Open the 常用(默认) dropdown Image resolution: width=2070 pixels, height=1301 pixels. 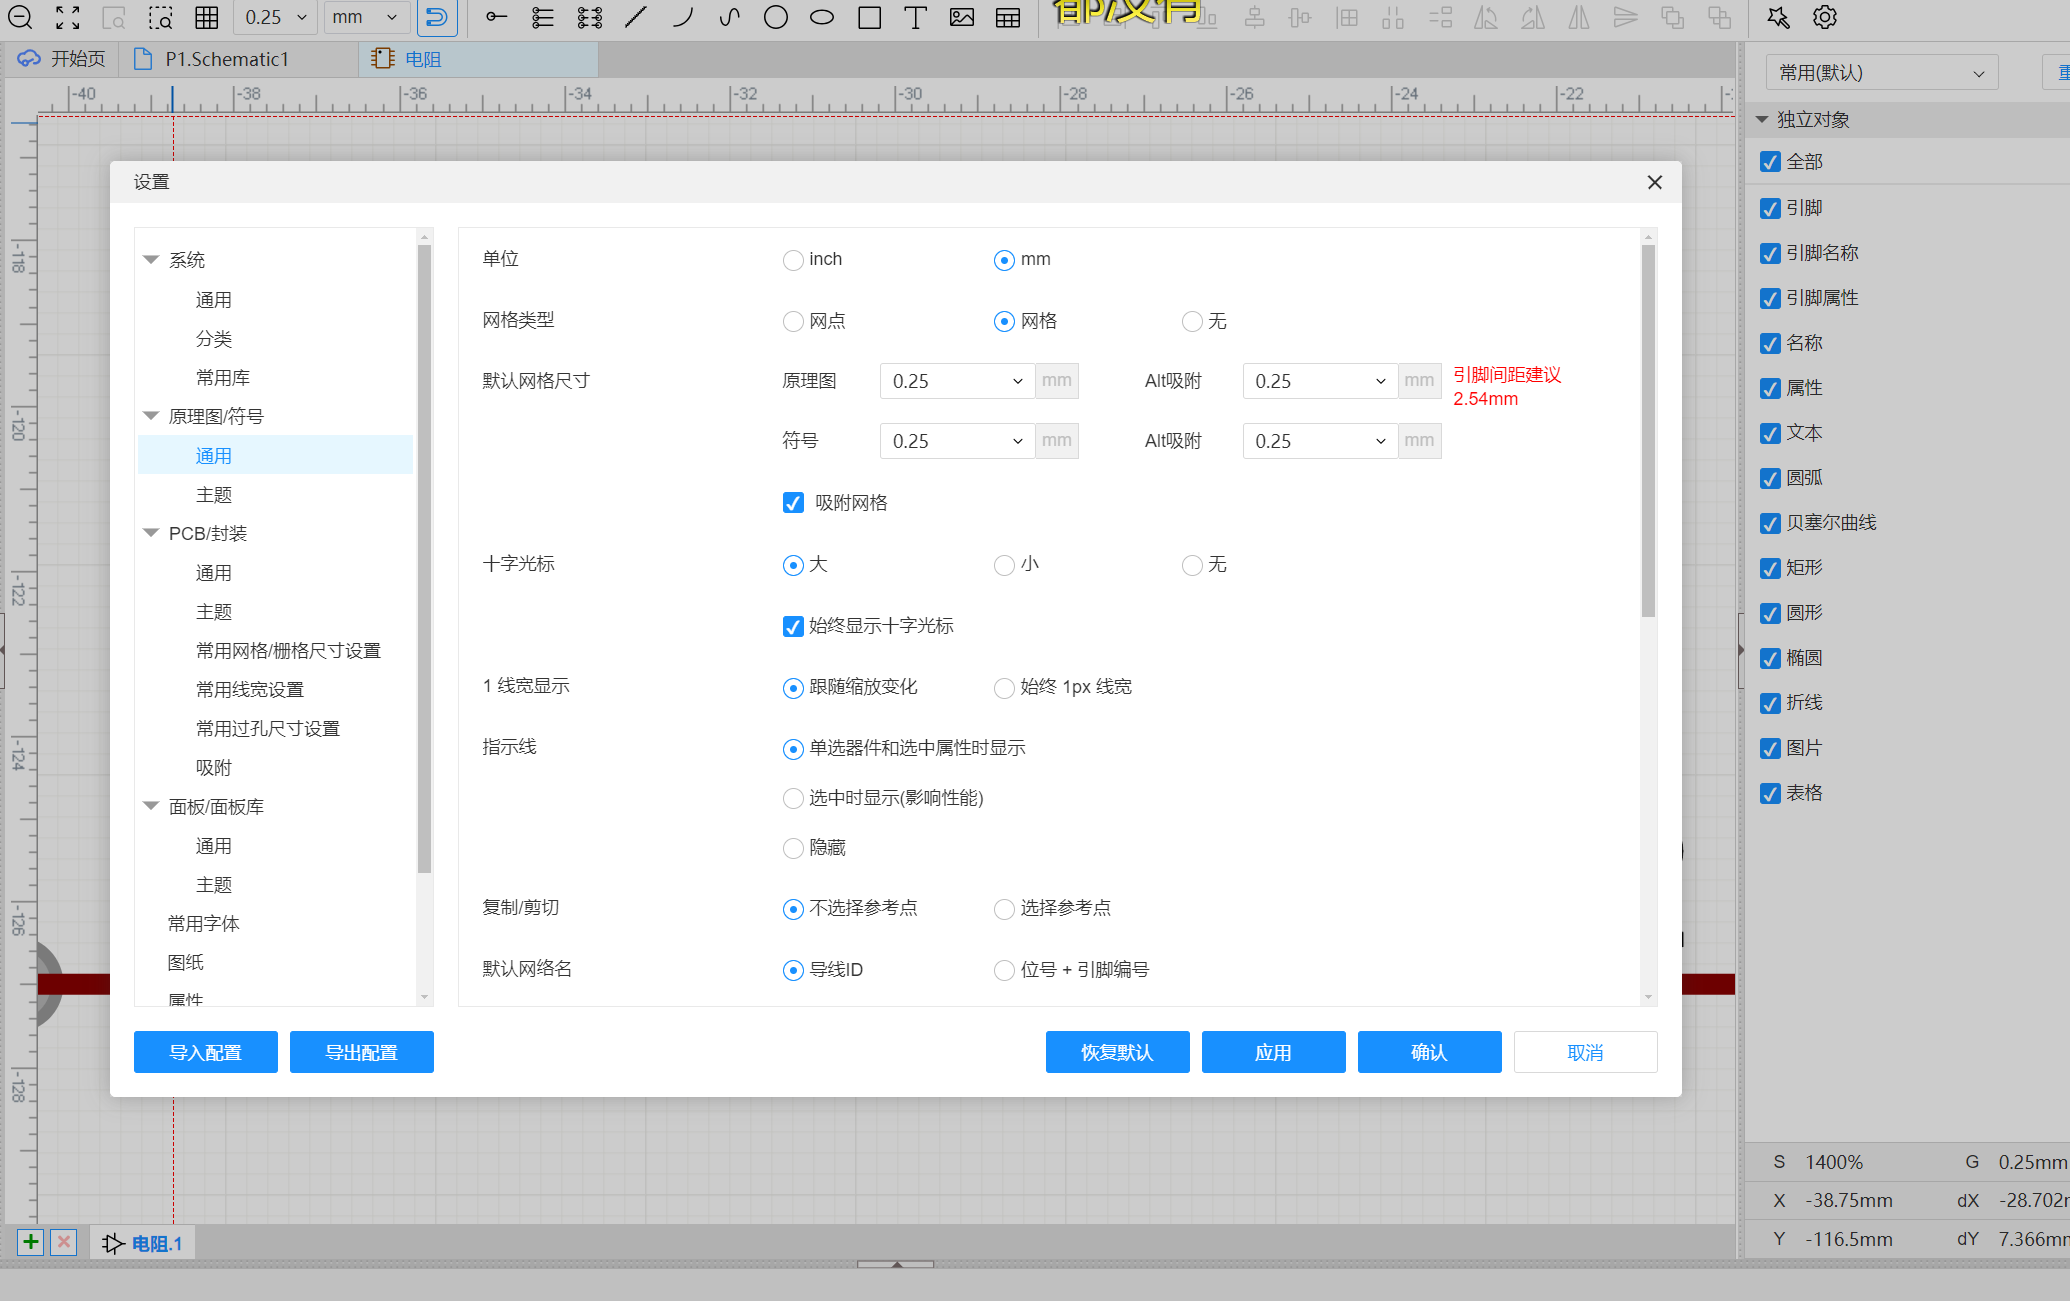pyautogui.click(x=1881, y=73)
